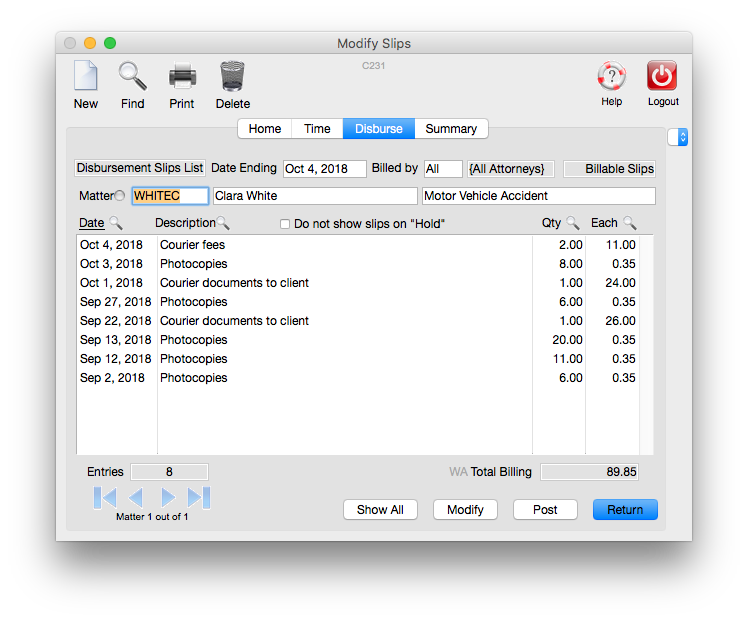This screenshot has height=621, width=748.
Task: Click the blue Return button
Action: 625,510
